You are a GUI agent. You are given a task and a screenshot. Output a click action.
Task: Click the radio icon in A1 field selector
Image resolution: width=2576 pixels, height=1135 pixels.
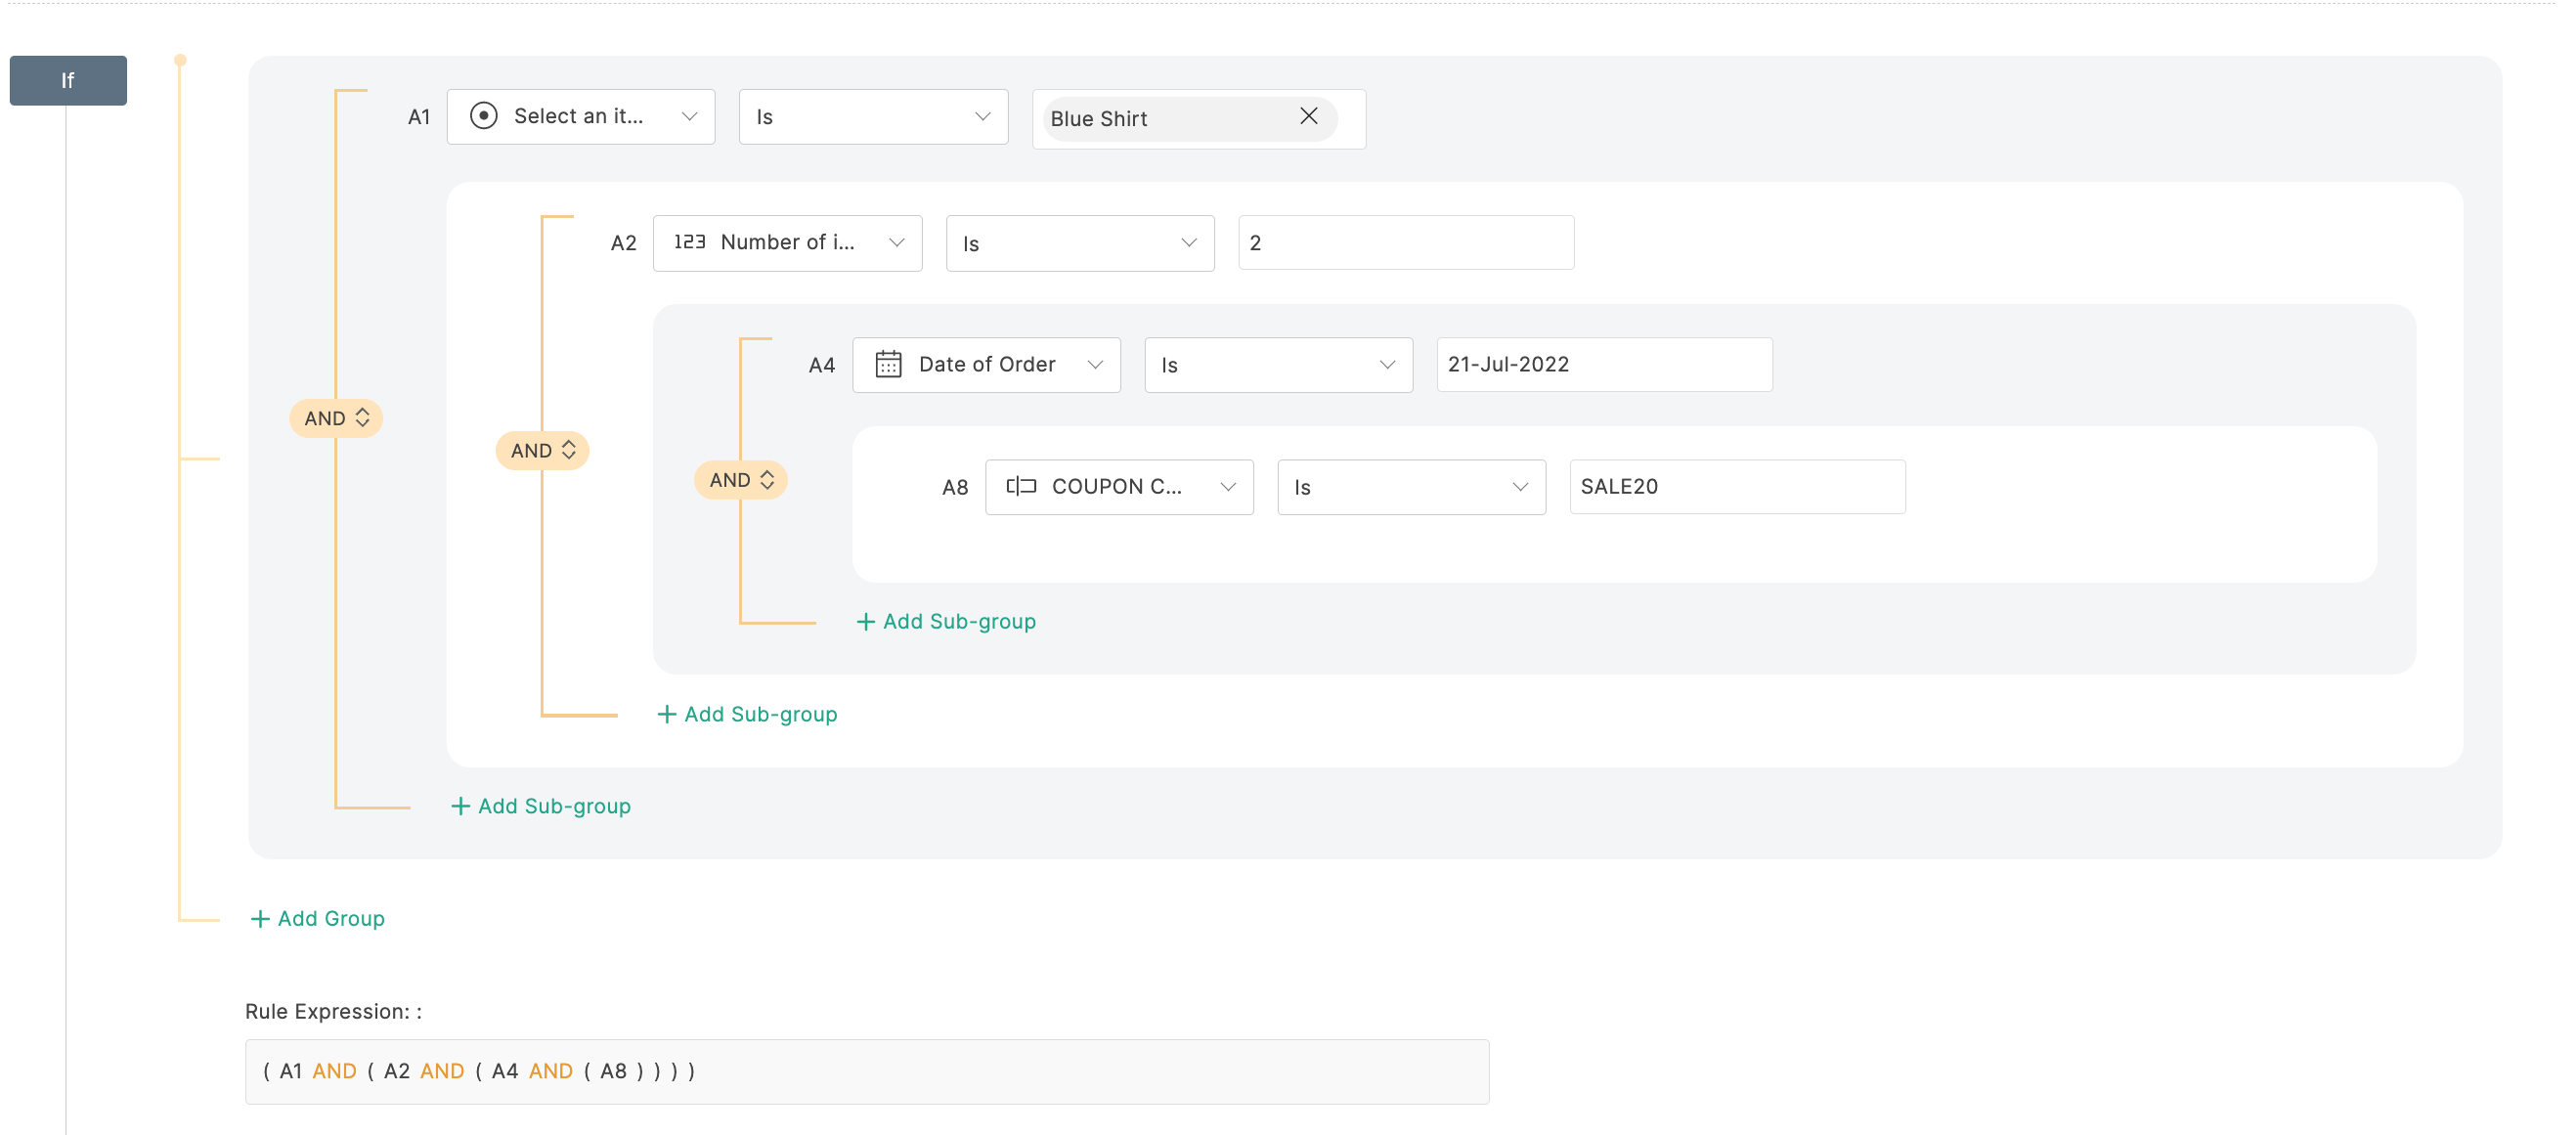pyautogui.click(x=484, y=116)
